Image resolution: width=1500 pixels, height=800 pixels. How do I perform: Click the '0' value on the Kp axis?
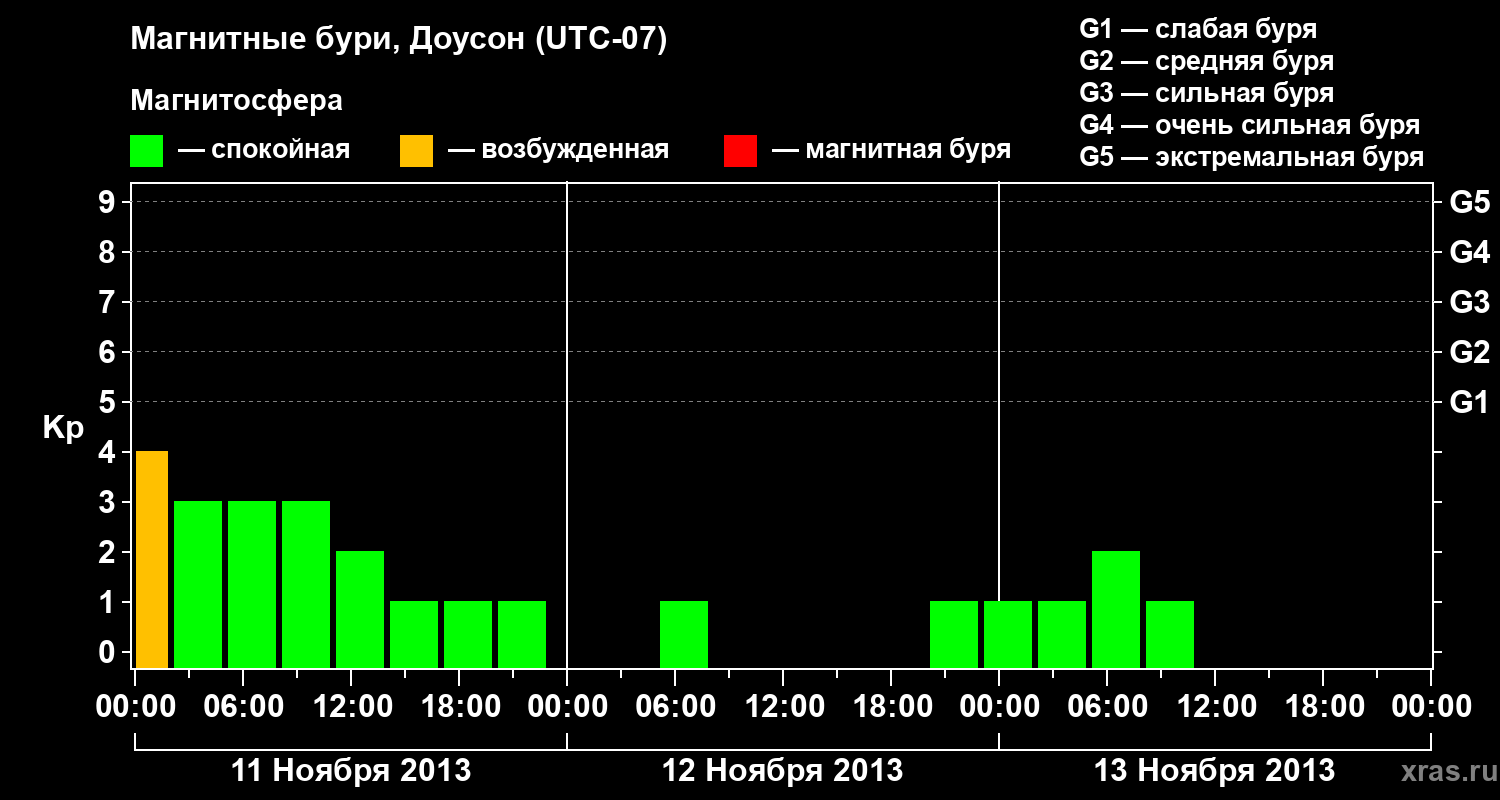click(x=109, y=652)
